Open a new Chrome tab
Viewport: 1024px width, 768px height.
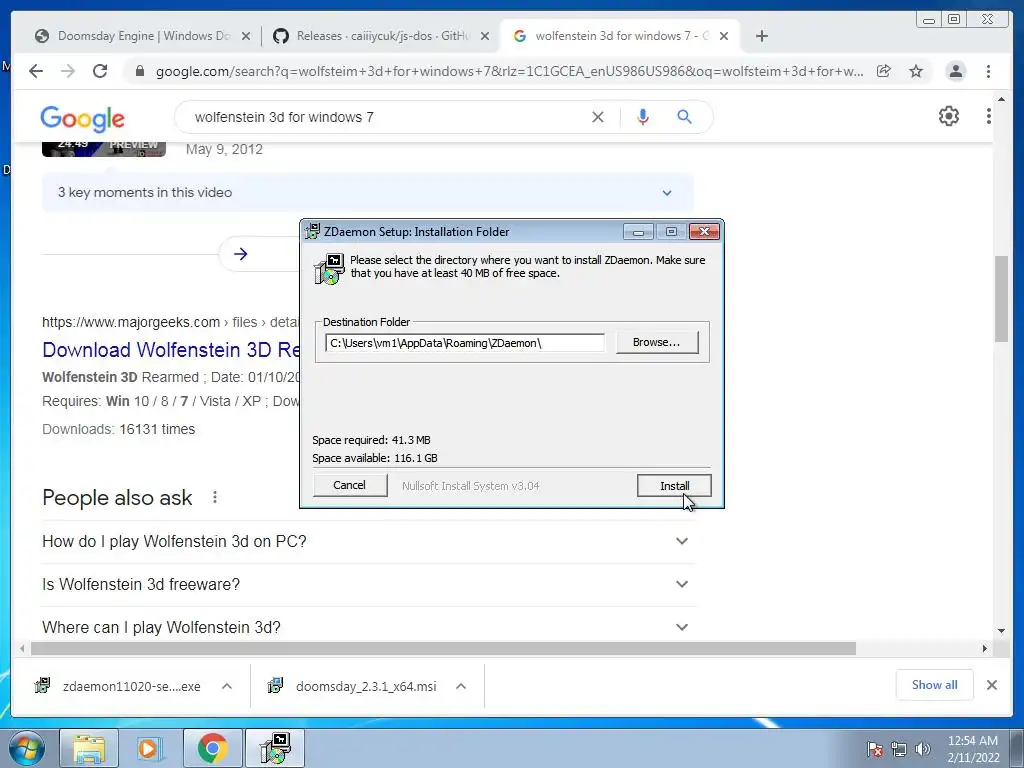pos(761,36)
